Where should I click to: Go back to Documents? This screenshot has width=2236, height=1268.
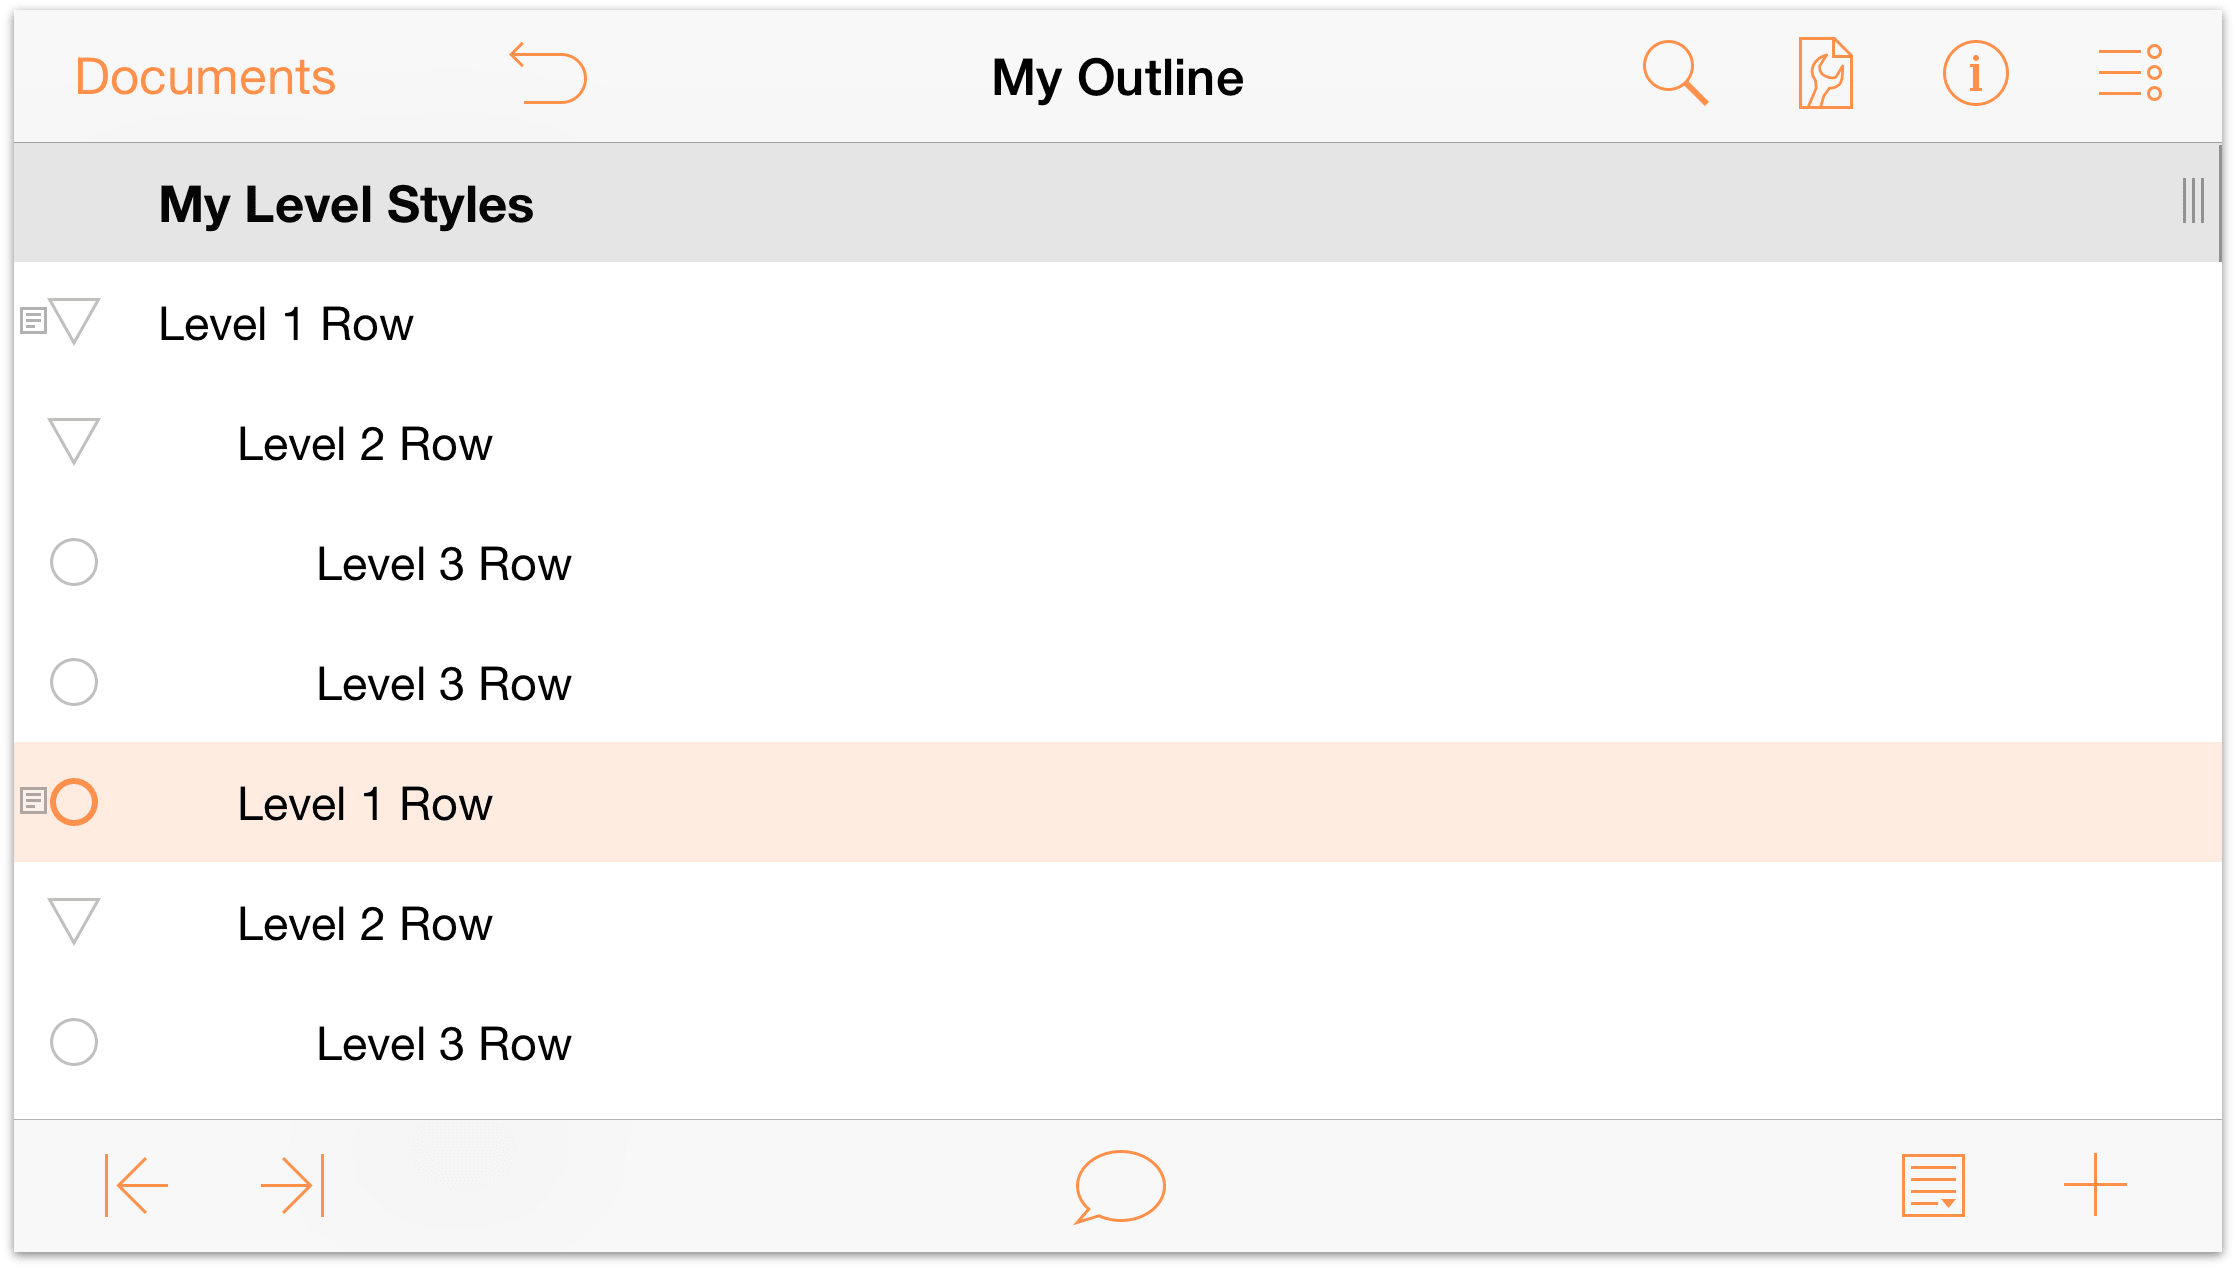205,77
